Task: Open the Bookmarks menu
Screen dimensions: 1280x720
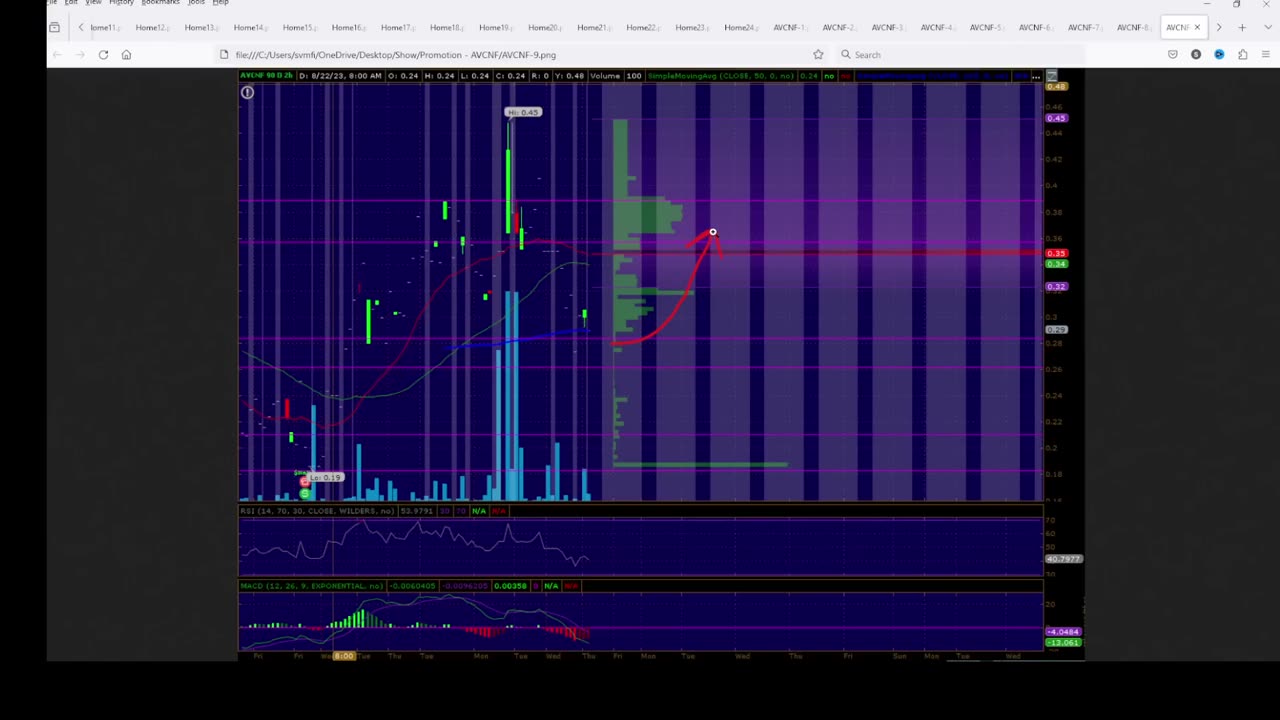Action: click(x=160, y=3)
